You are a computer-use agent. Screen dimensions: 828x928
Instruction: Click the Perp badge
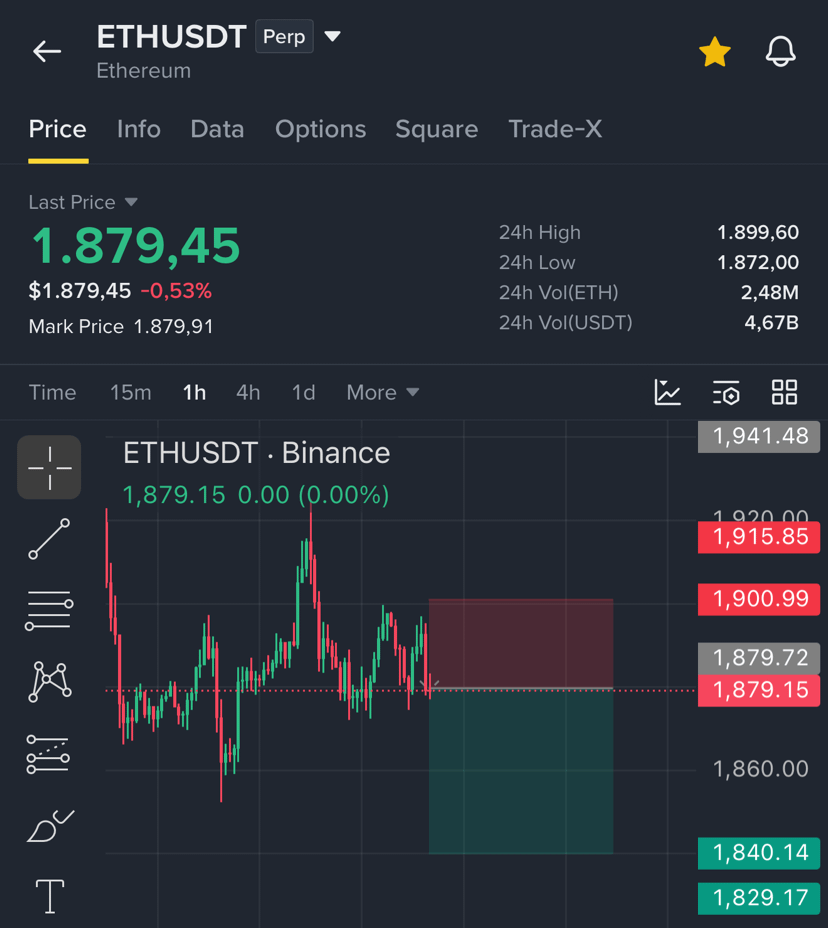tap(284, 36)
